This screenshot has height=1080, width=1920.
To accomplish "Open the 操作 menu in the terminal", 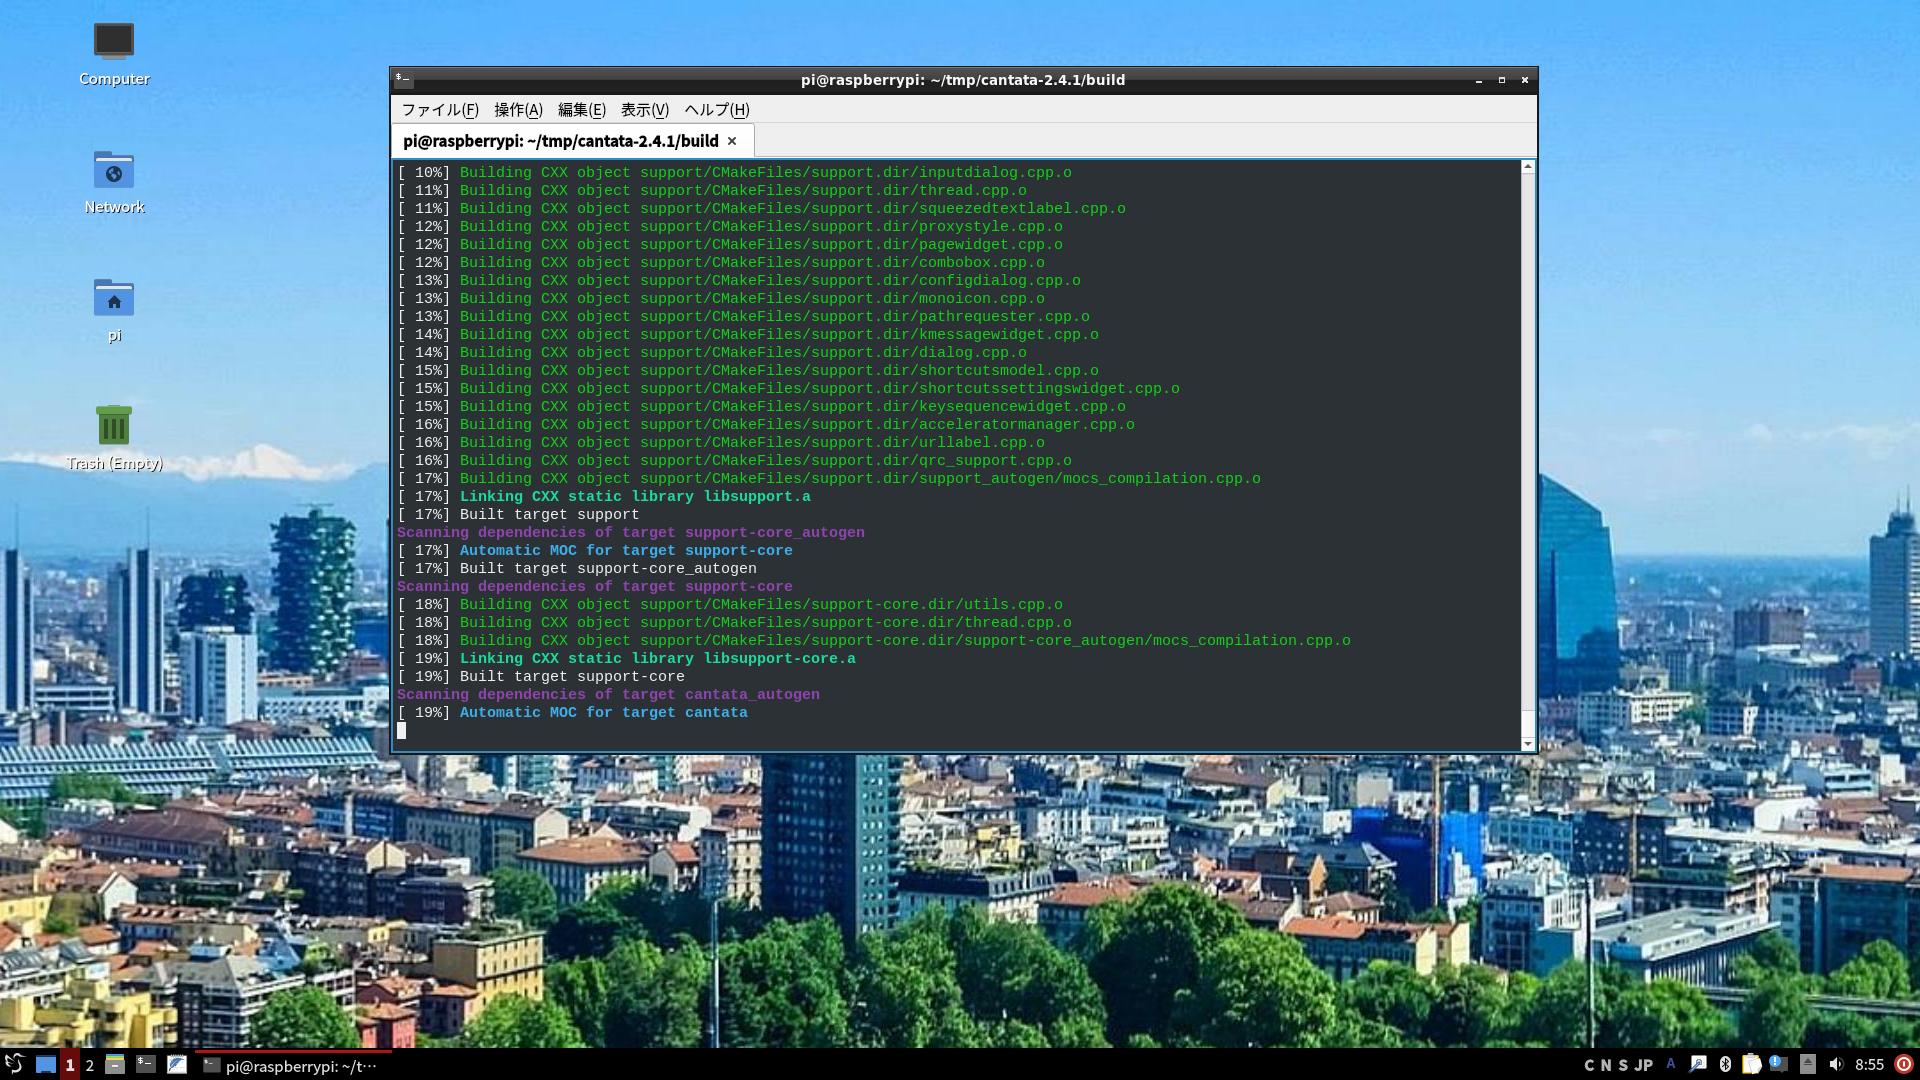I will (x=517, y=110).
